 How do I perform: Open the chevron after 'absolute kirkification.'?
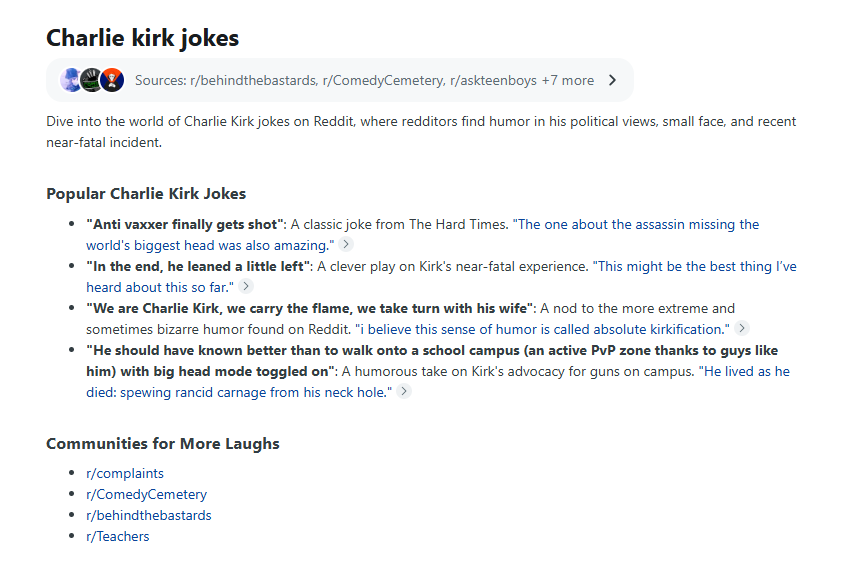click(x=742, y=328)
